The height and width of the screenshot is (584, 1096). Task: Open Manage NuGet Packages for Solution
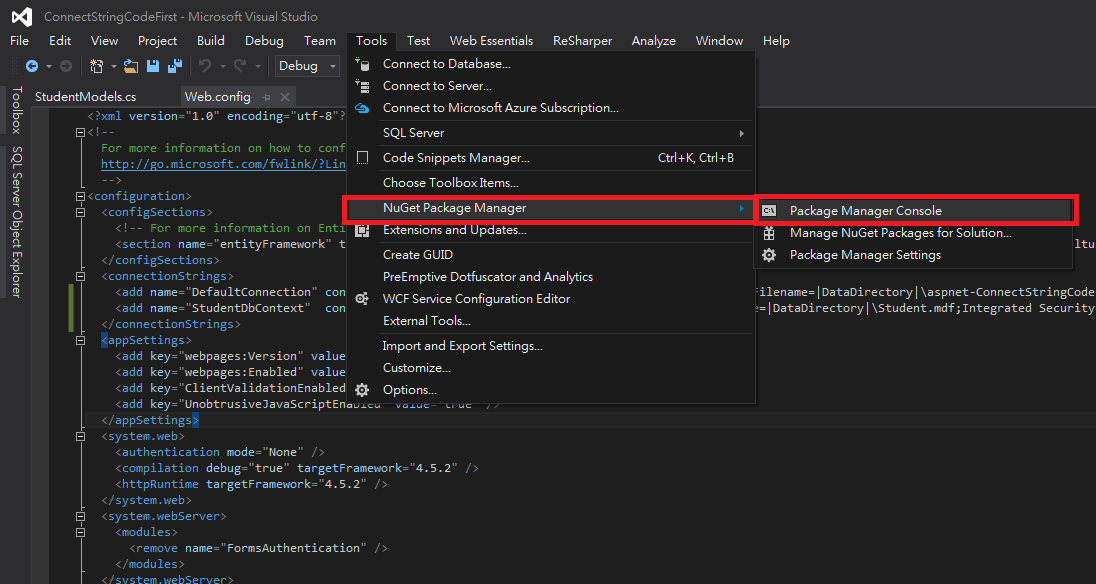click(x=900, y=233)
